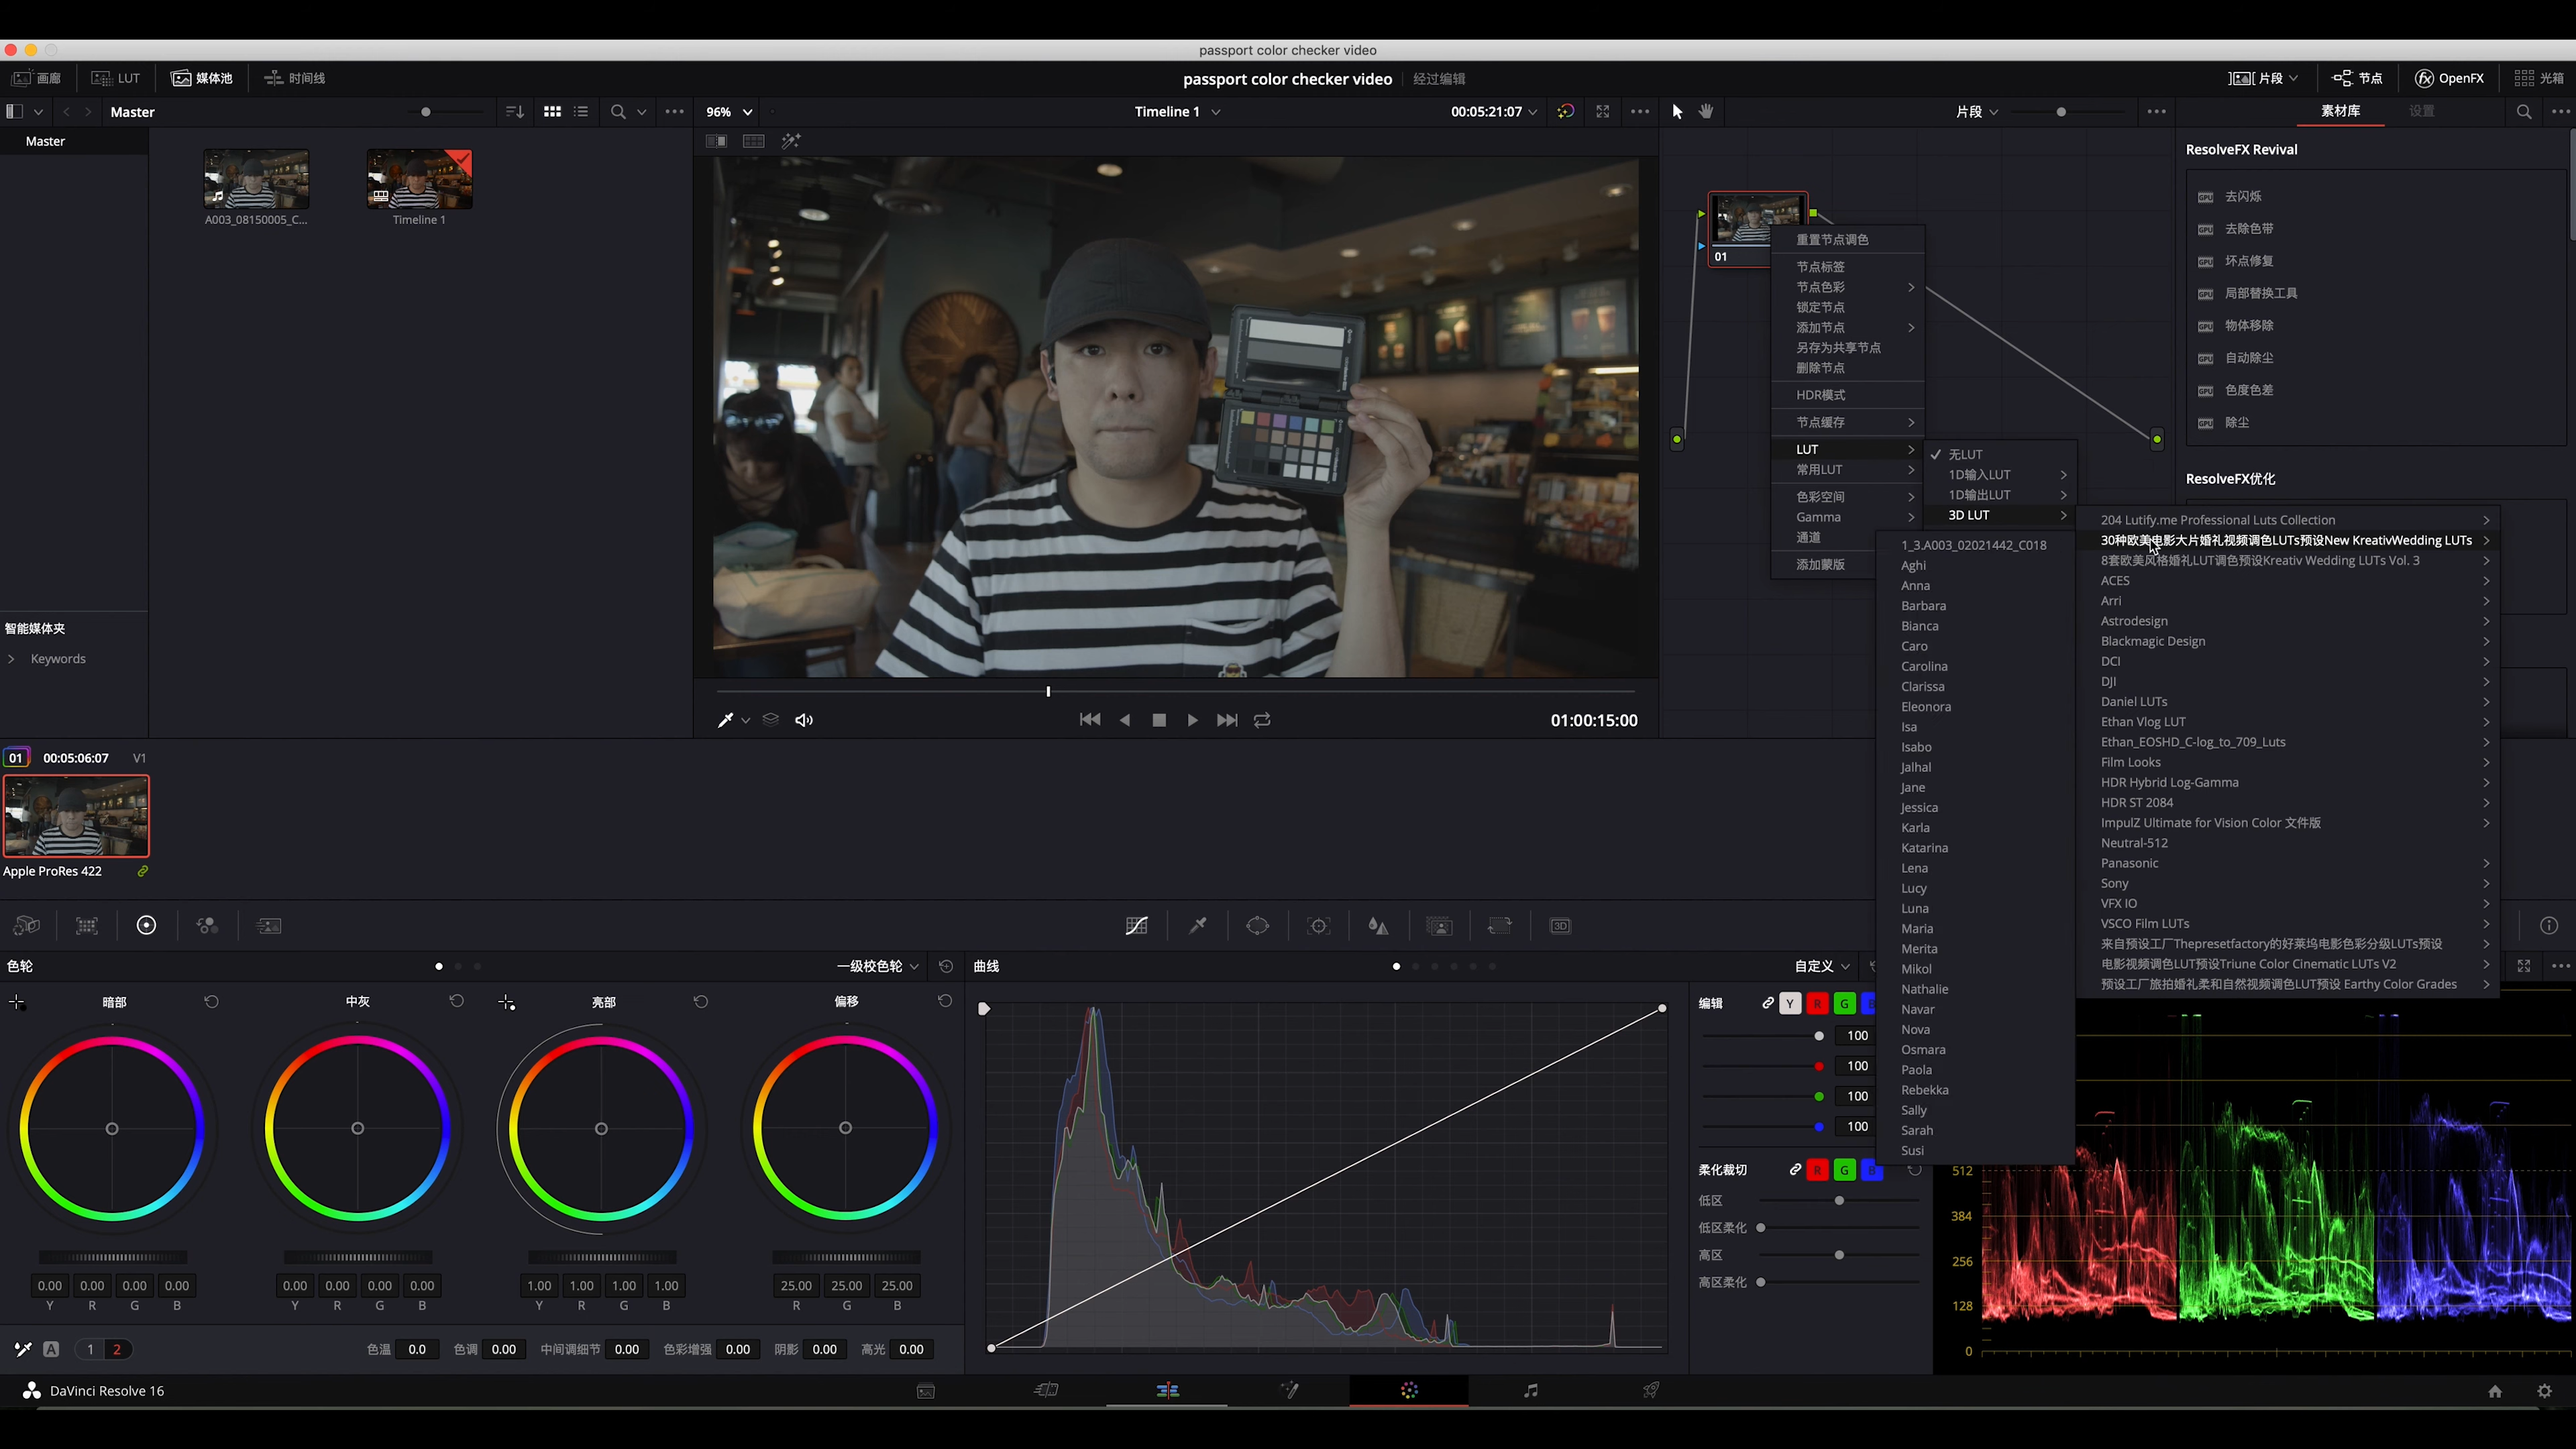Open the 媒体池 media pool button
2576x1449 pixels.
click(202, 78)
